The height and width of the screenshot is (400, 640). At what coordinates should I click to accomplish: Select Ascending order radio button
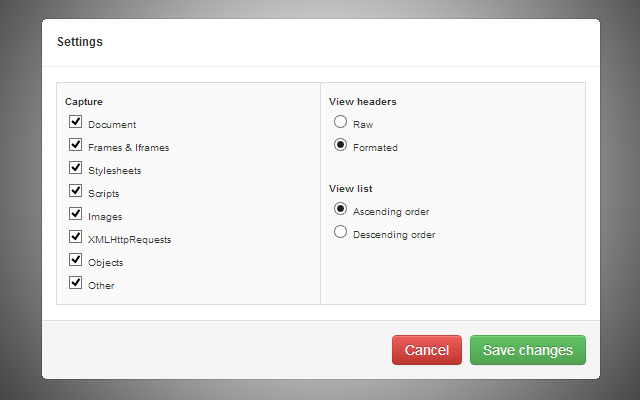pyautogui.click(x=341, y=209)
